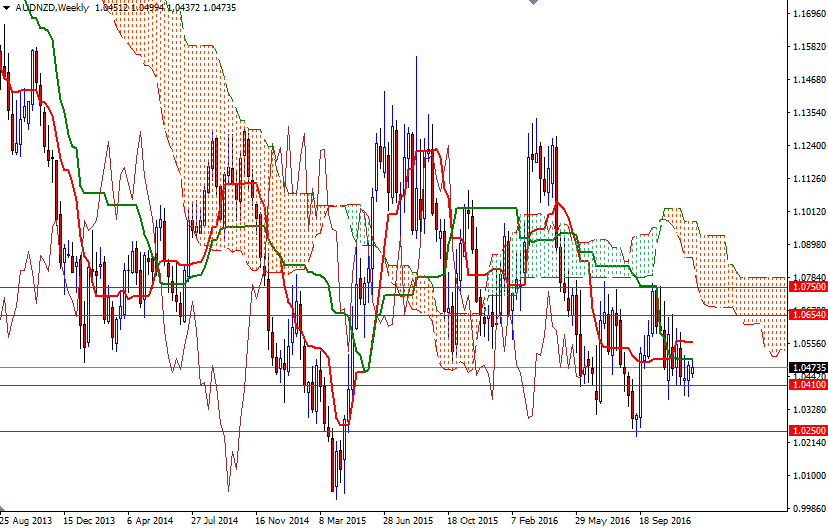Click the 1.15820 price scale value
This screenshot has width=828, height=528.
tap(809, 47)
